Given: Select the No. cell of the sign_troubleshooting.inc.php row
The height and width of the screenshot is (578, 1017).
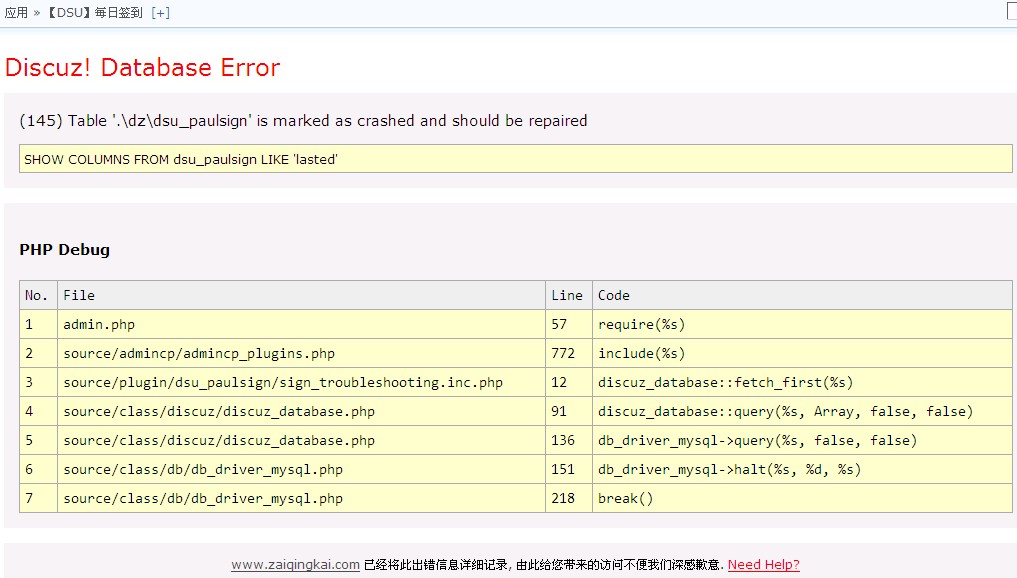Looking at the screenshot, I should (38, 382).
